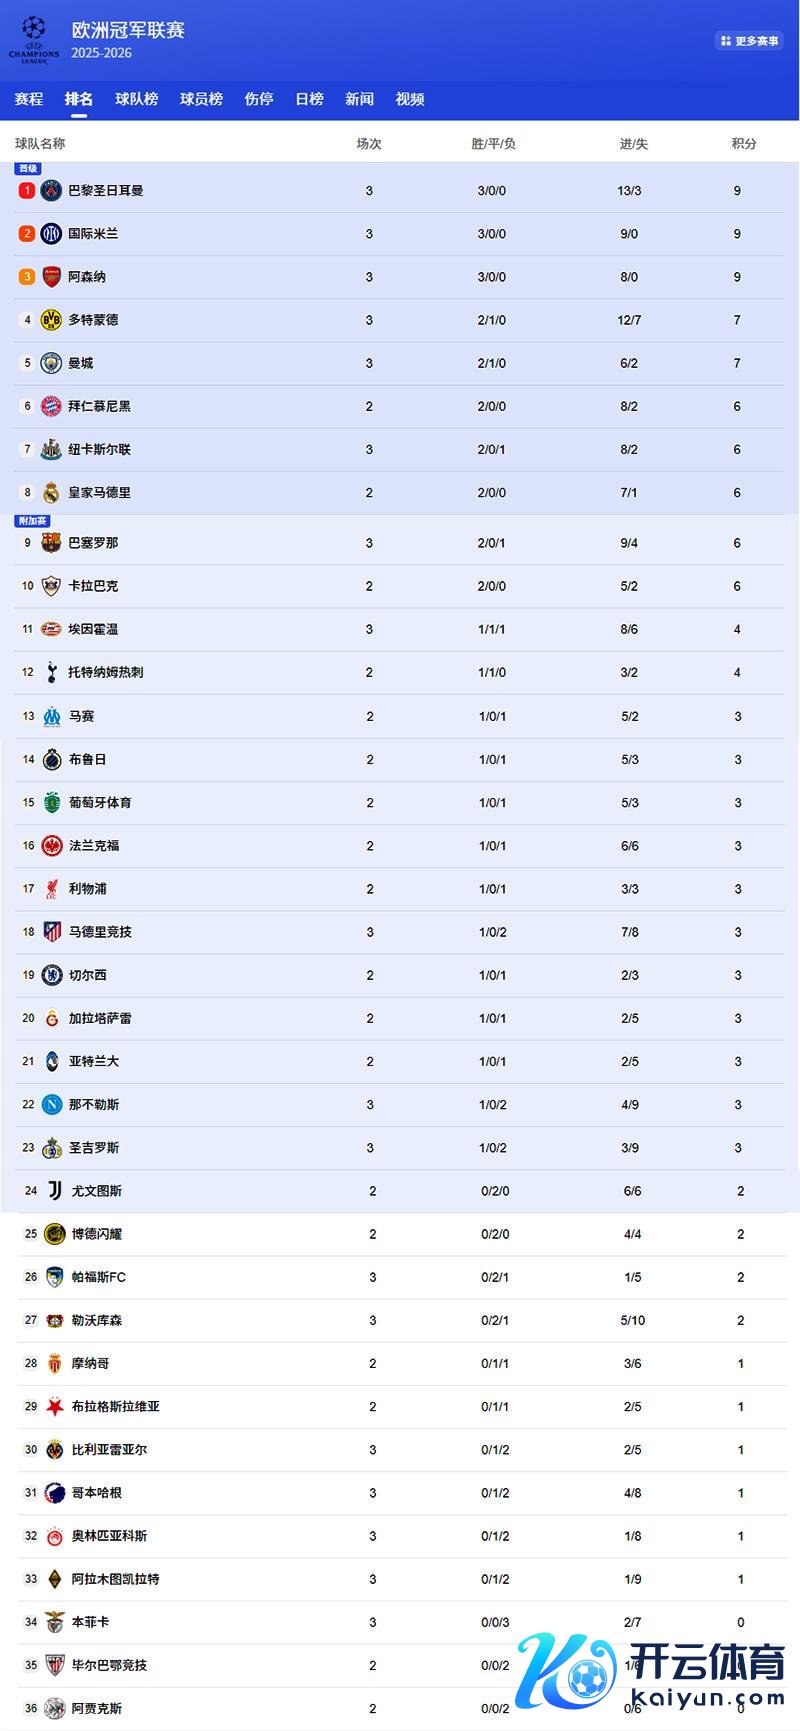800x1731 pixels.
Task: Open the 更多赛事 menu button
Action: (749, 41)
